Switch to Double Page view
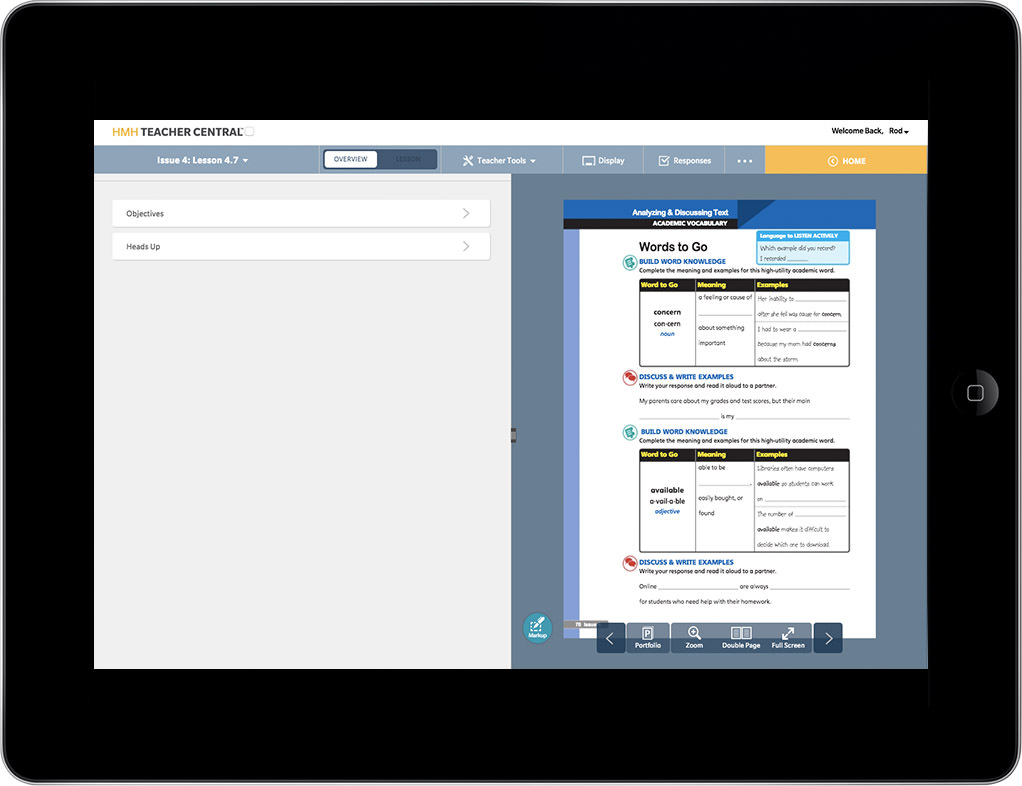 (741, 637)
